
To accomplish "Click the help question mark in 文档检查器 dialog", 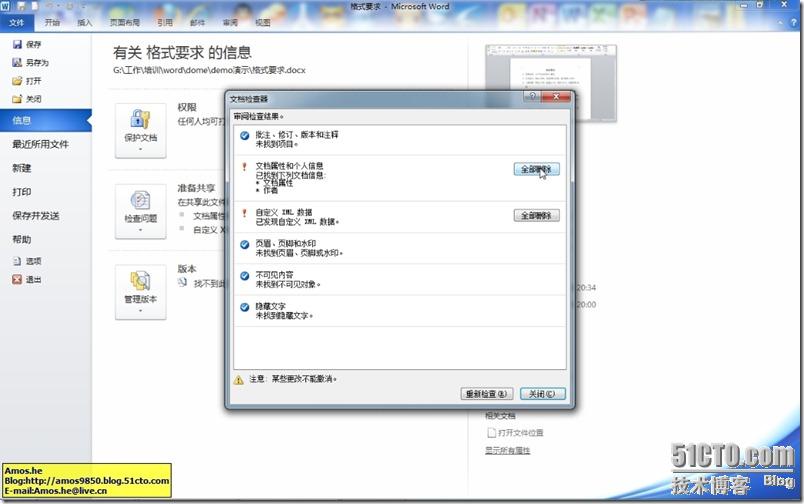I will pyautogui.click(x=532, y=96).
